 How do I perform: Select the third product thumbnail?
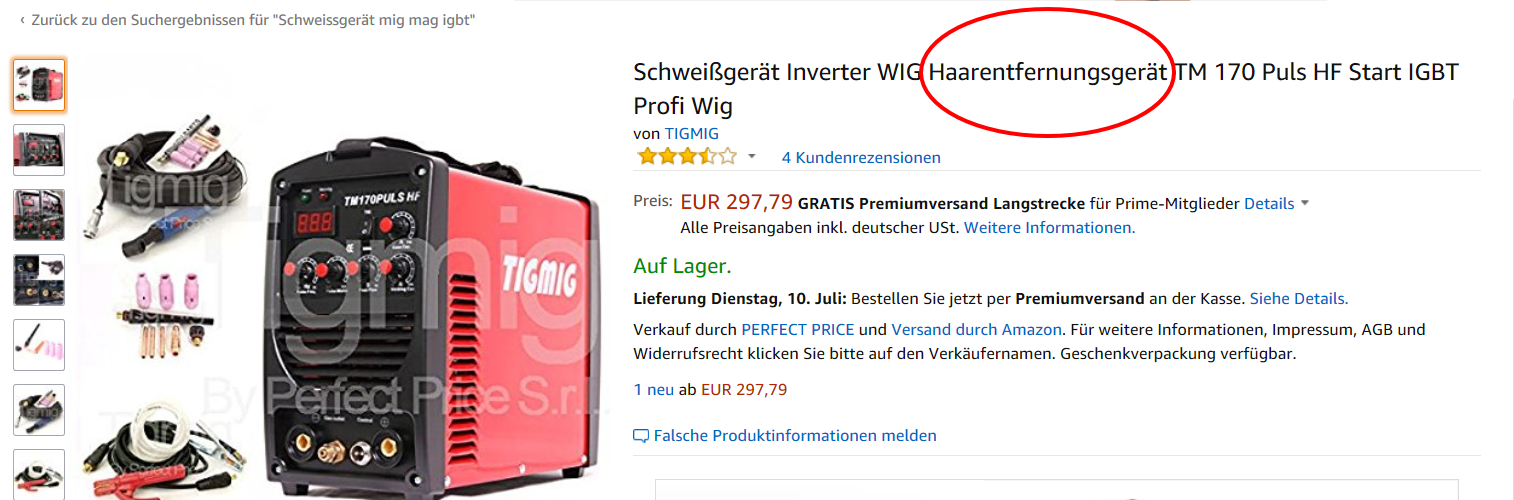point(40,215)
